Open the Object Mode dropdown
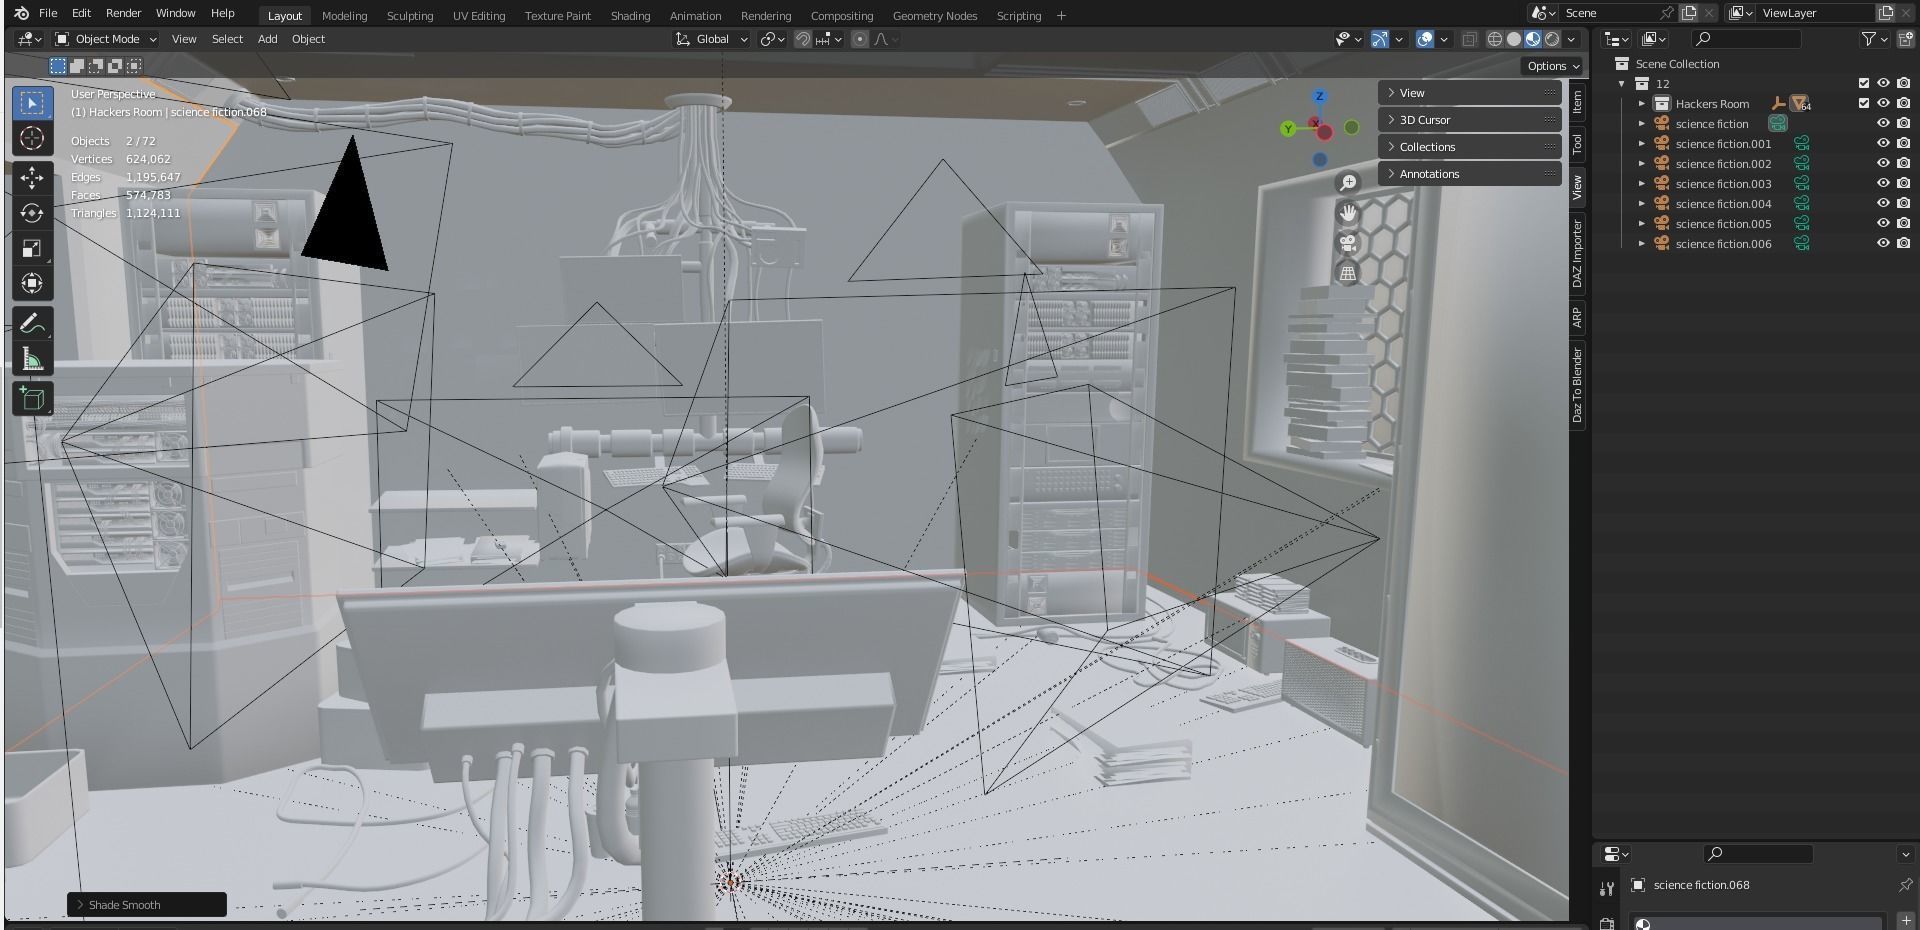 coord(106,39)
